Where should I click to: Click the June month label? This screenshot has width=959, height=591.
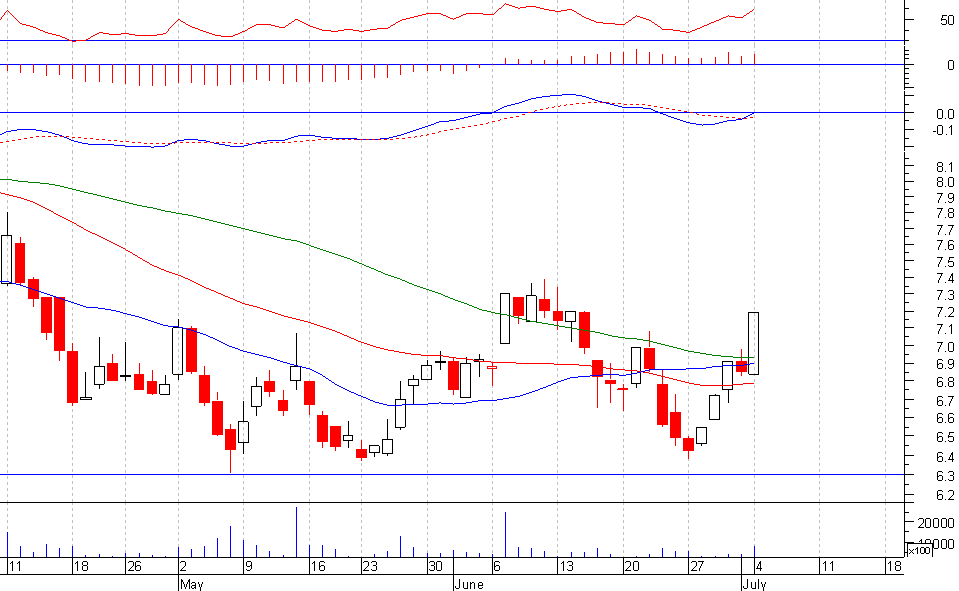click(469, 584)
